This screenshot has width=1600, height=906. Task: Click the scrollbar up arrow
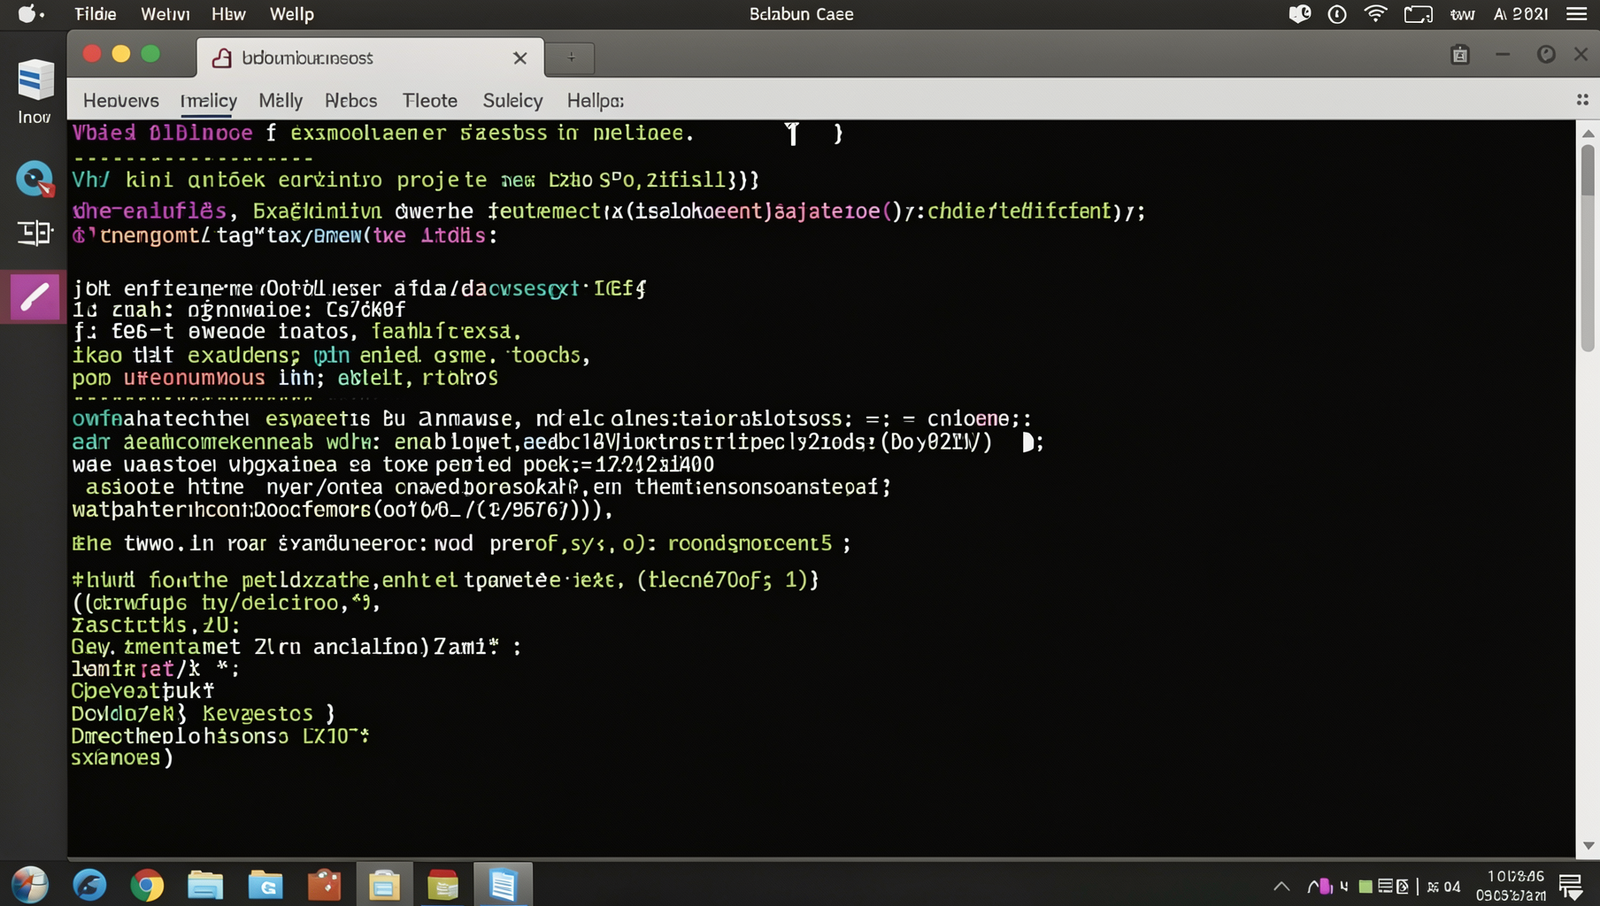pyautogui.click(x=1587, y=133)
